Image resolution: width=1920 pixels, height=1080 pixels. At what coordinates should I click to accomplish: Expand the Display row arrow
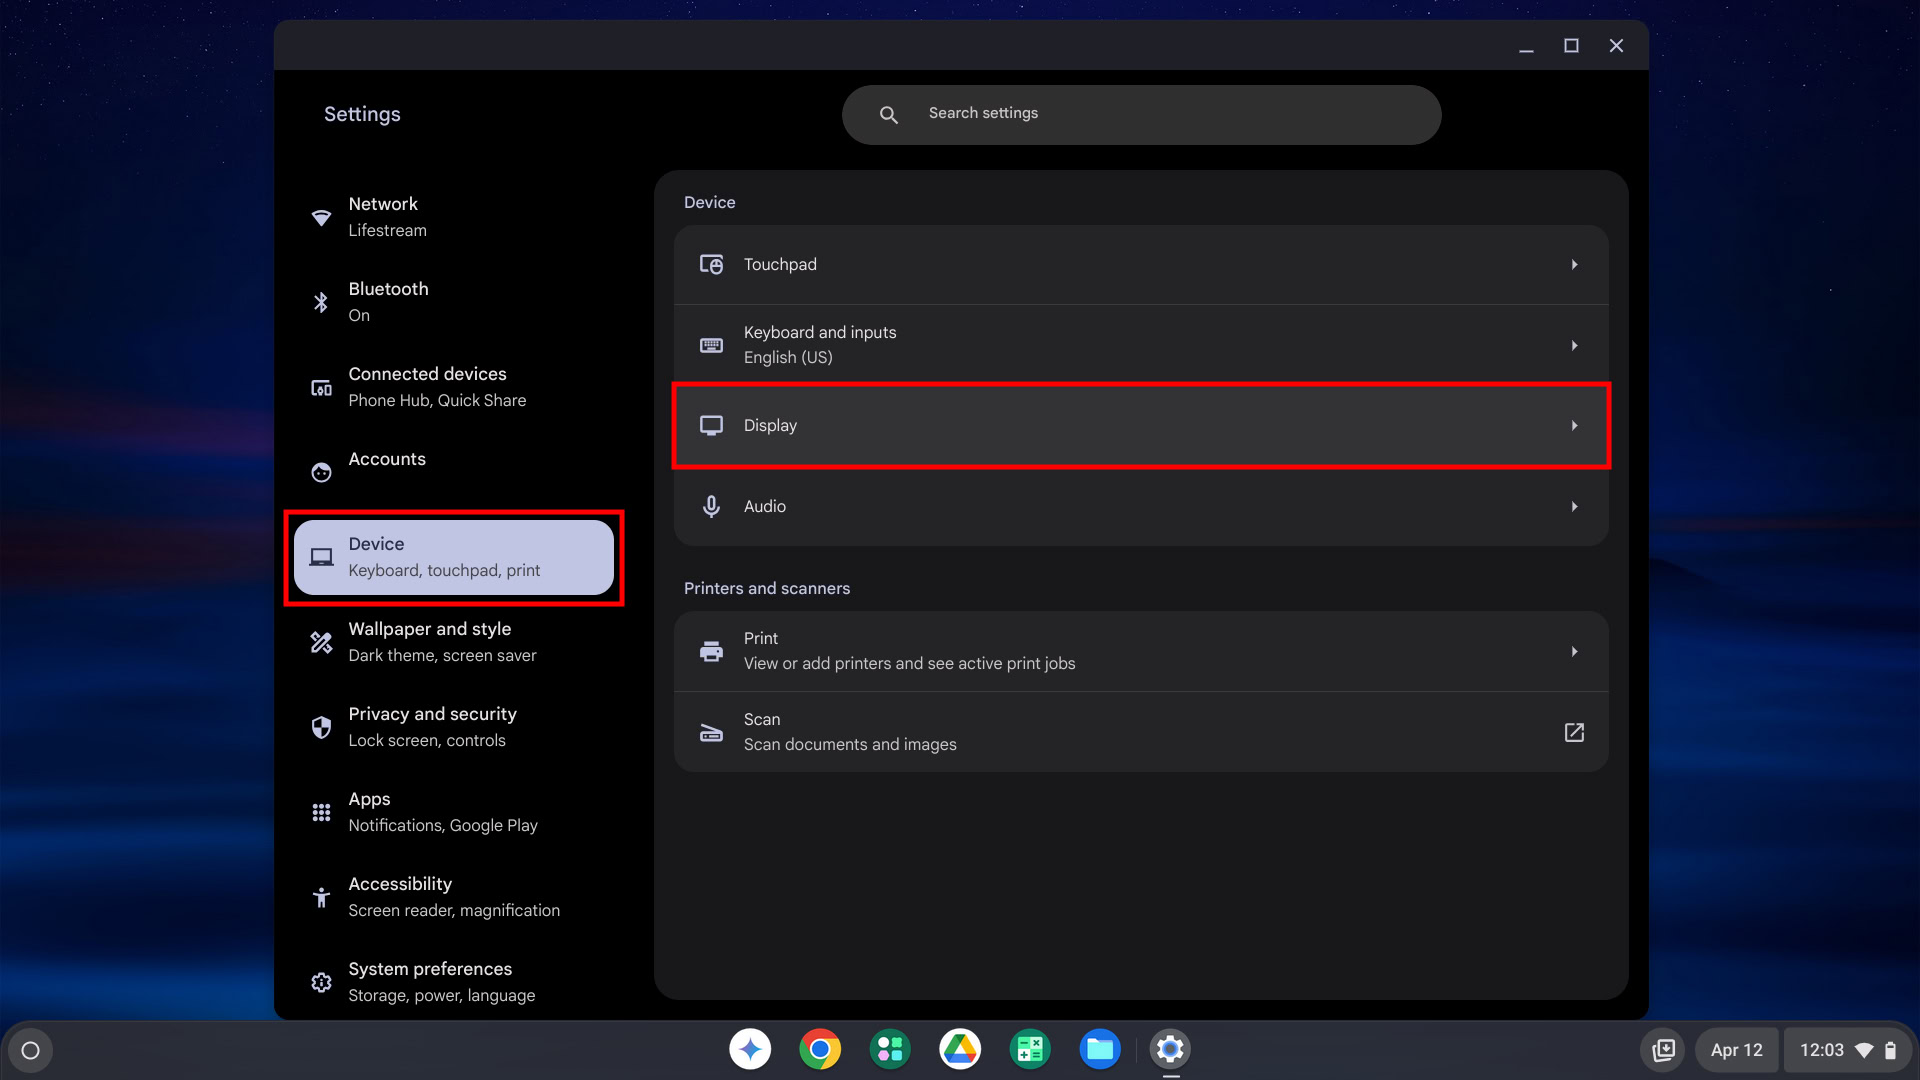1574,426
